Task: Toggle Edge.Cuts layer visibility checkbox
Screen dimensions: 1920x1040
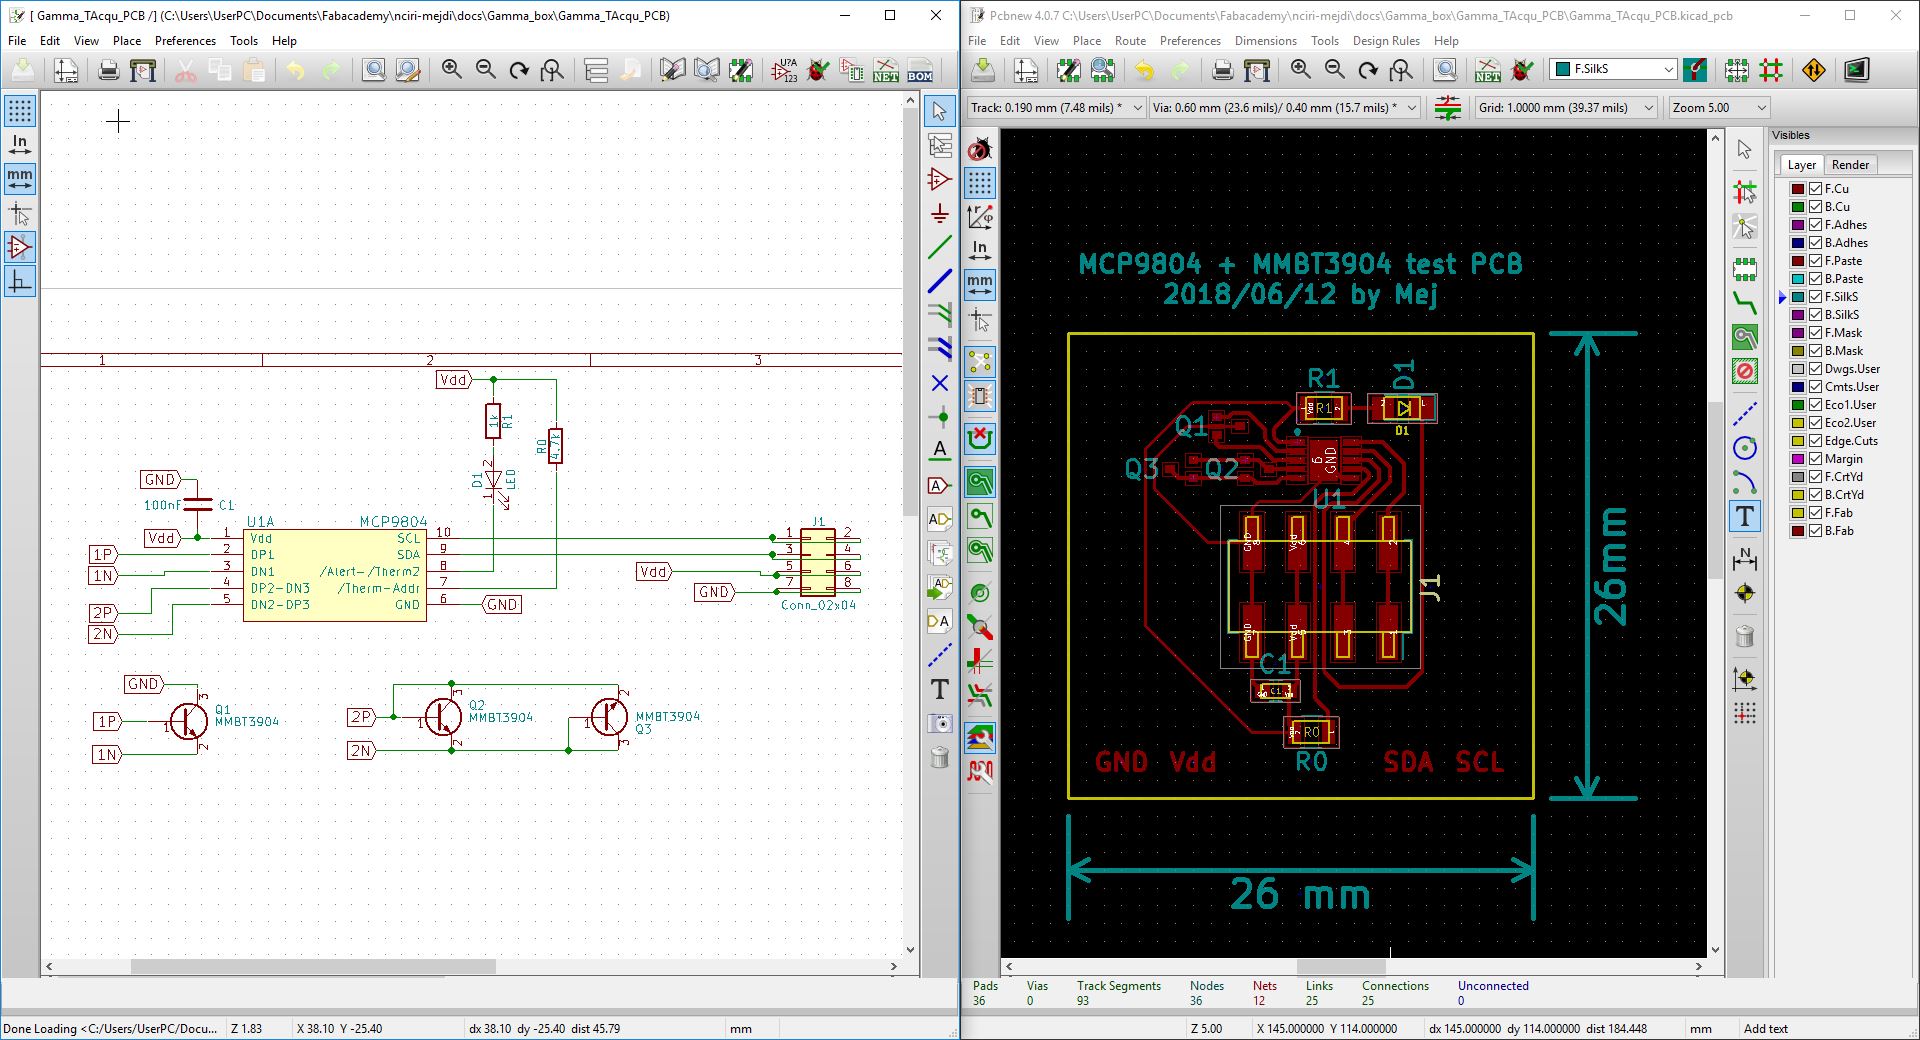Action: tap(1815, 441)
